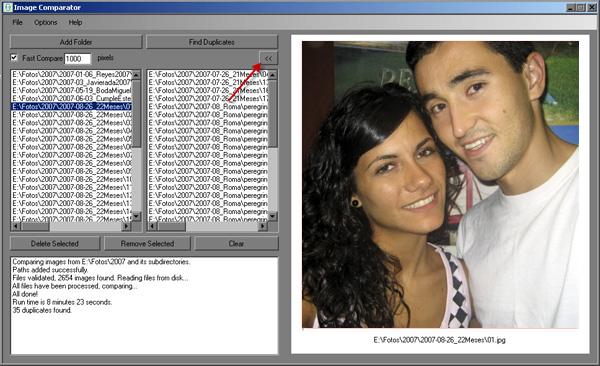Image resolution: width=600 pixels, height=366 pixels.
Task: Click the '35 duplicates found.' log line
Action: 42,310
